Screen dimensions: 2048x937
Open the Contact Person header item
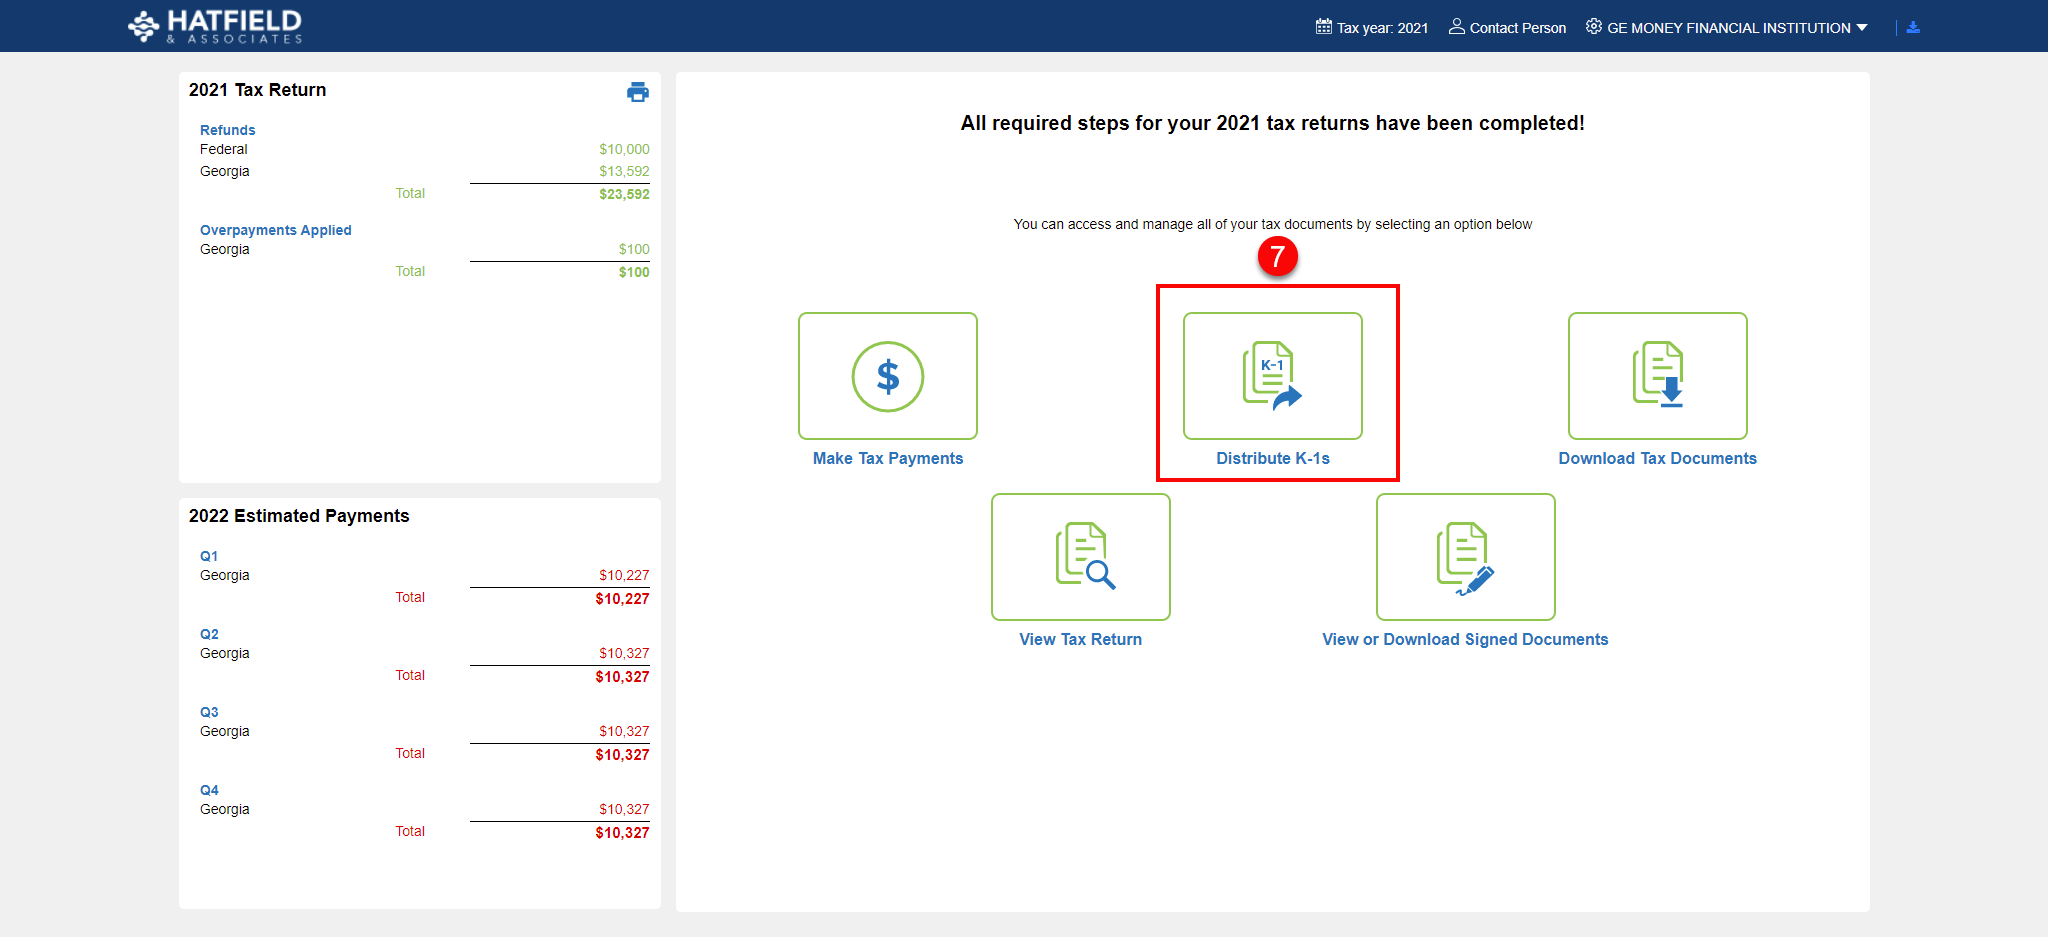click(x=1507, y=28)
